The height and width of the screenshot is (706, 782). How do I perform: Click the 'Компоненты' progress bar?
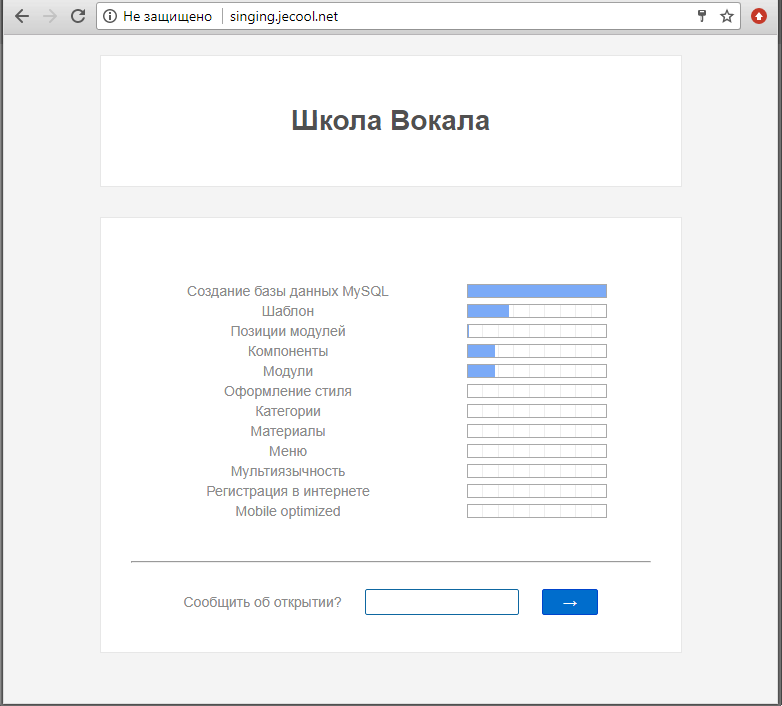click(x=537, y=351)
